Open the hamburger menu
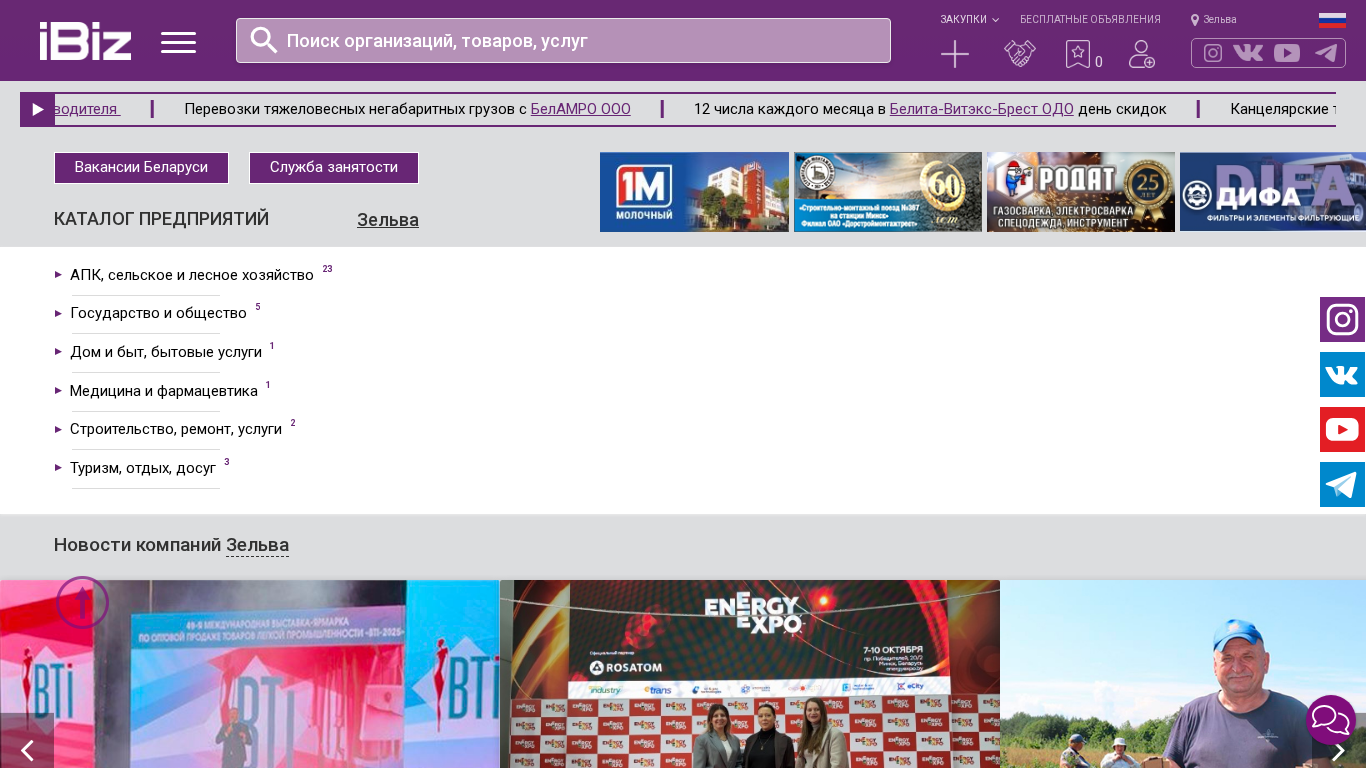The height and width of the screenshot is (768, 1366). (178, 42)
